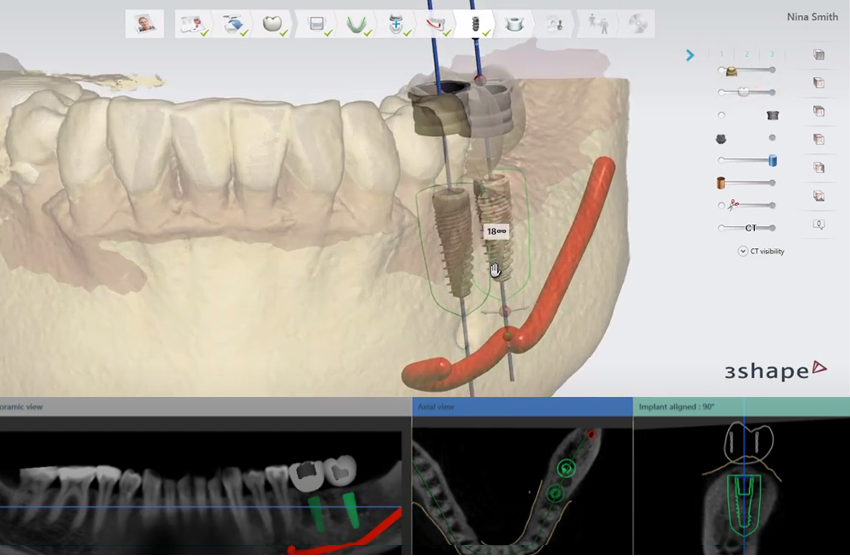Activate the Axial view header
Screen dimensions: 850x557
click(522, 407)
